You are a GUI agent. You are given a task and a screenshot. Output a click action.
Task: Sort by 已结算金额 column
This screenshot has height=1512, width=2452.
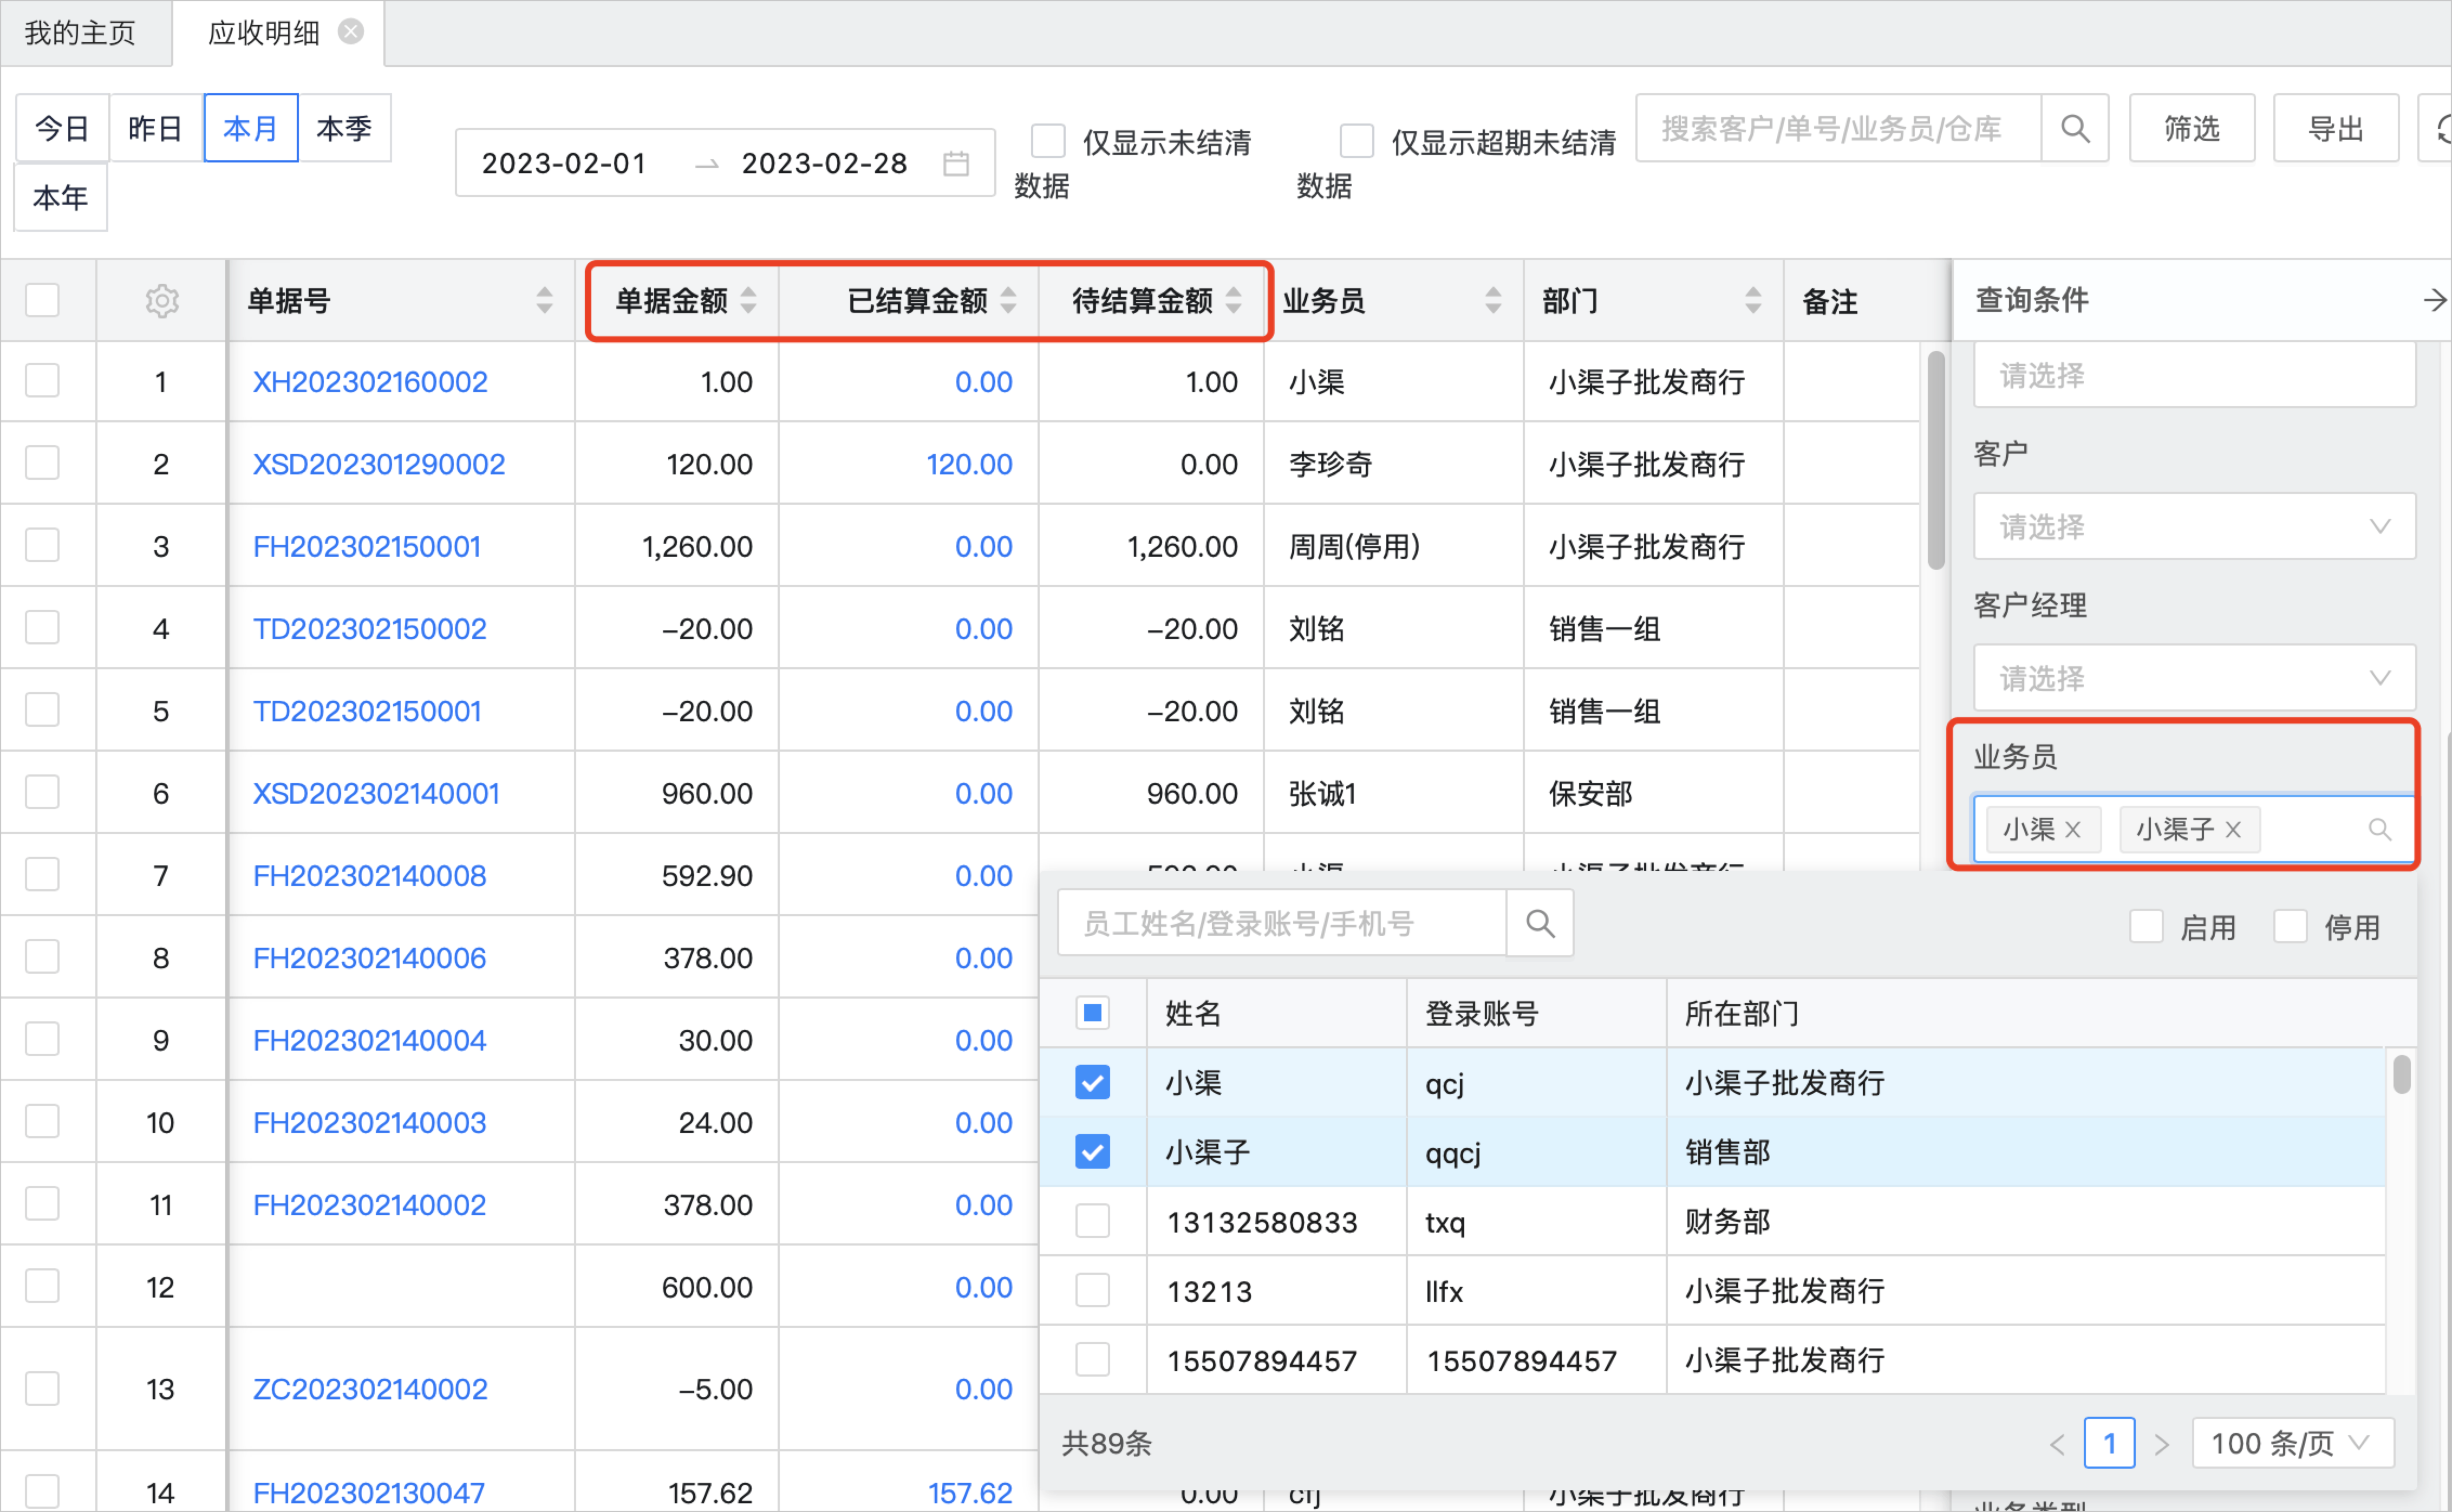click(x=1009, y=300)
